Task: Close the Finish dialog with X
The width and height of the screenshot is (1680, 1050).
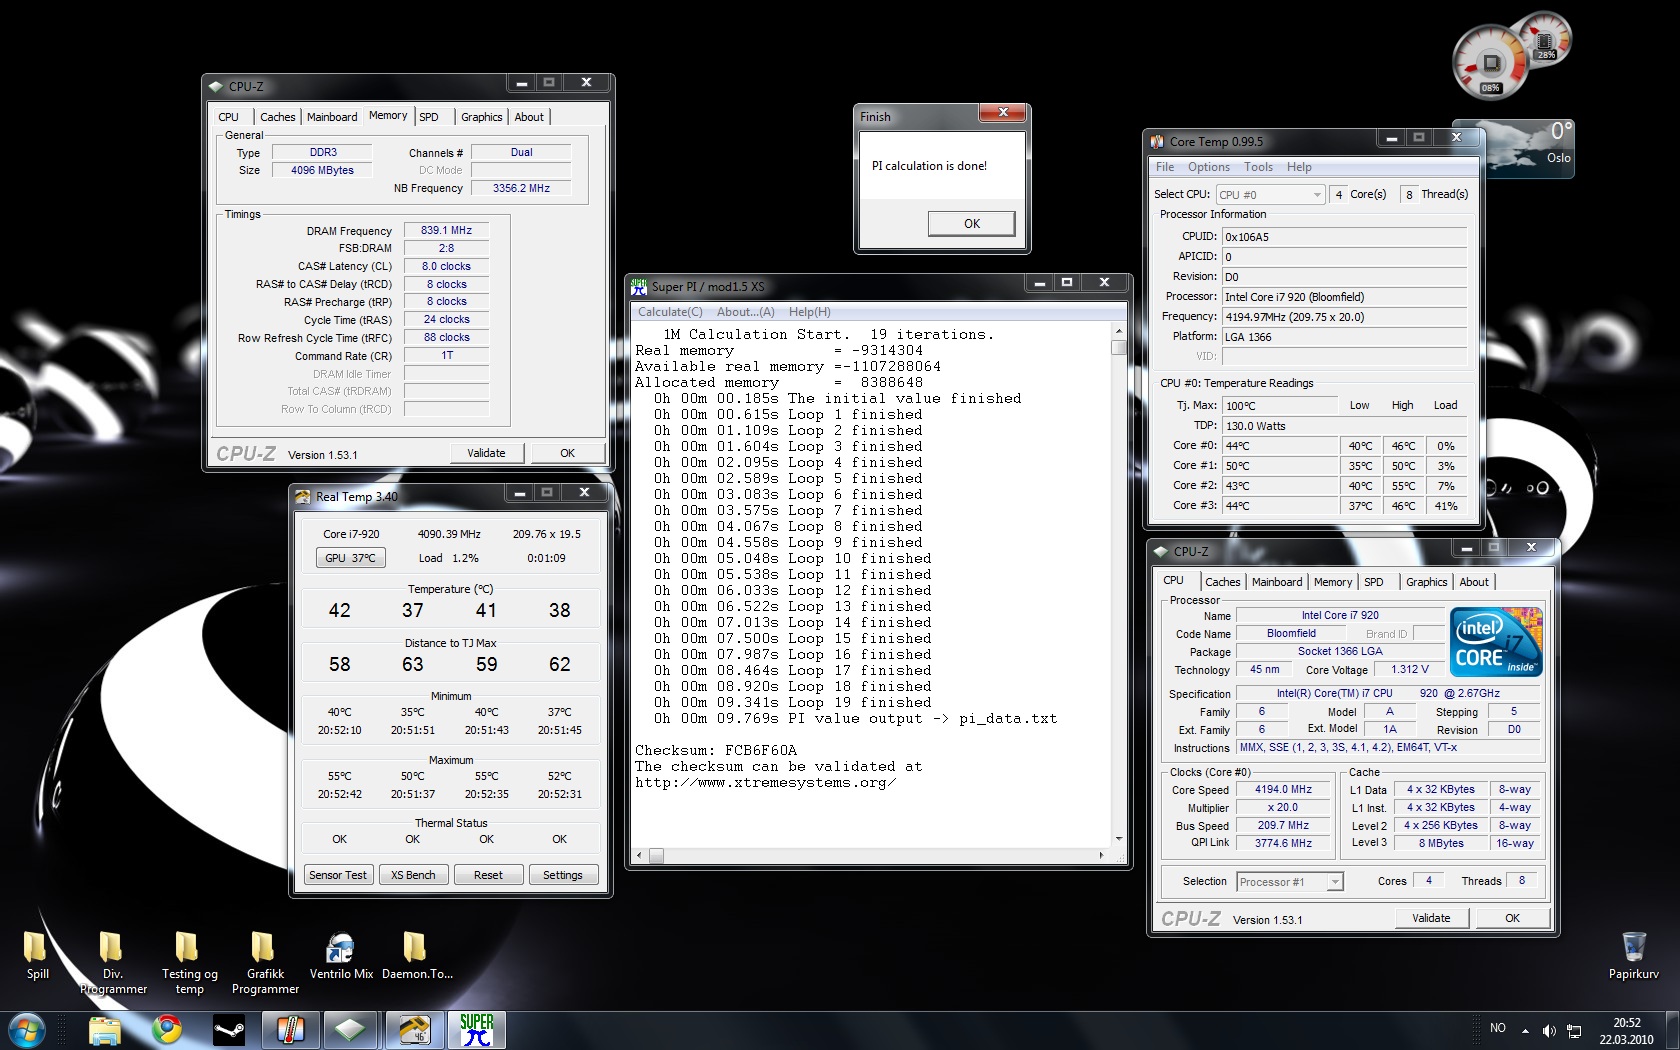Action: tap(1002, 113)
